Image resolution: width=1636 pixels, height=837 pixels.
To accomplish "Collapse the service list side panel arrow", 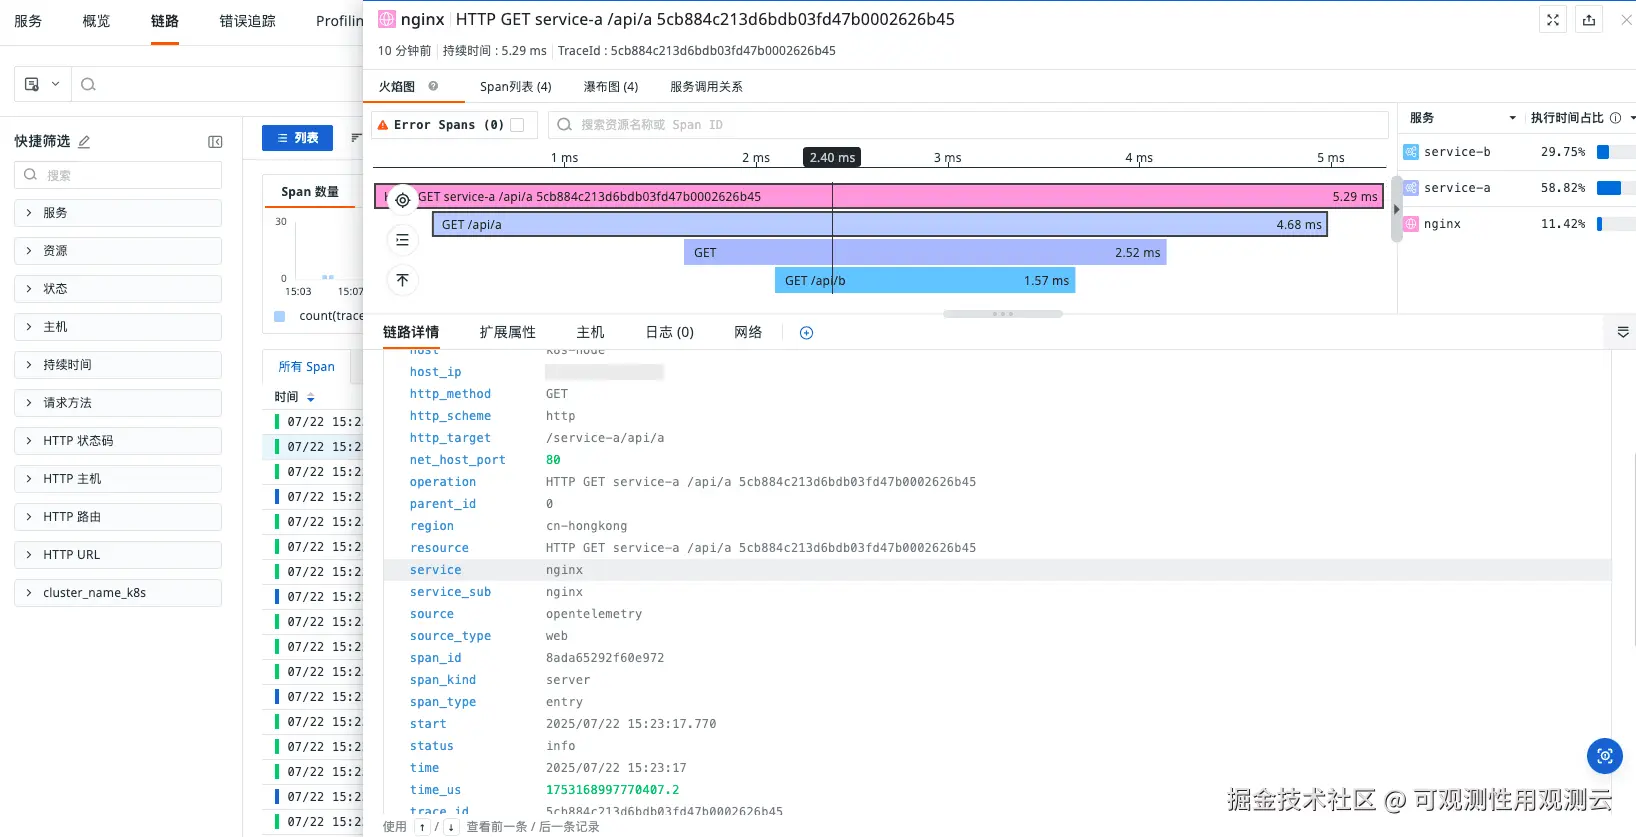I will (1397, 209).
